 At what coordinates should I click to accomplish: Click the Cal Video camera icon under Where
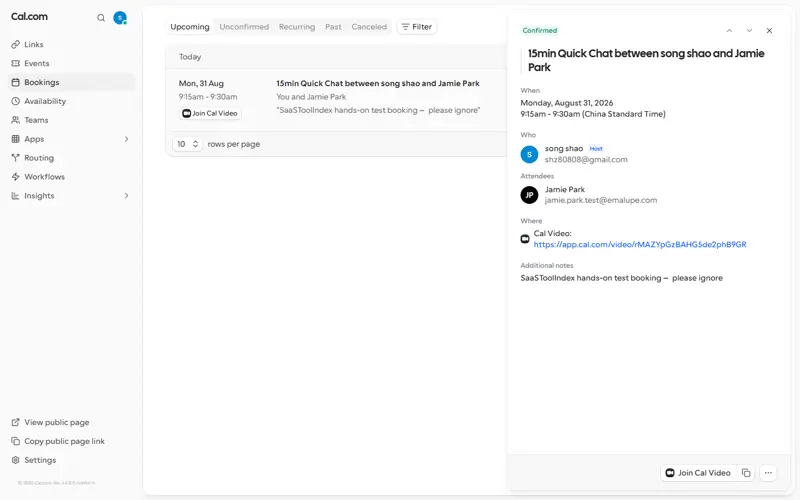(525, 239)
